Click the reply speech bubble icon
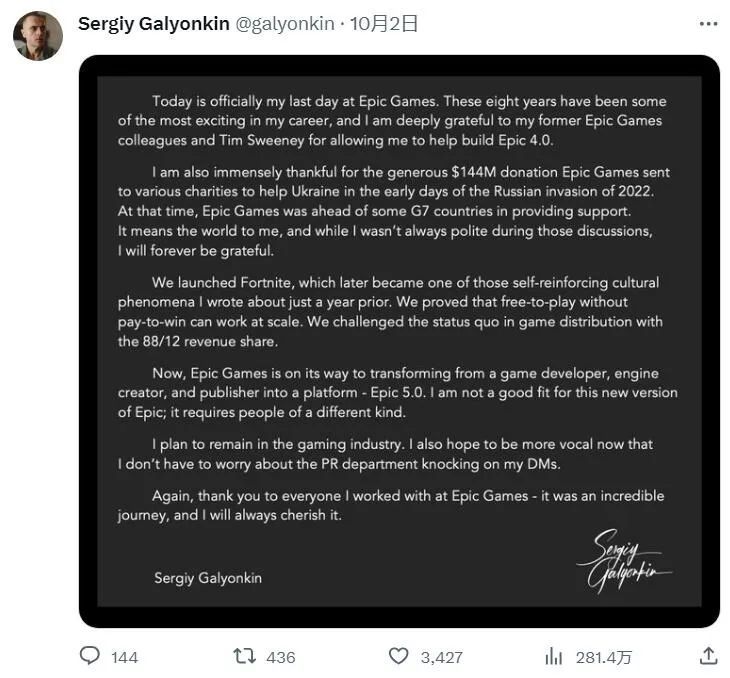This screenshot has width=730, height=678. [x=90, y=656]
